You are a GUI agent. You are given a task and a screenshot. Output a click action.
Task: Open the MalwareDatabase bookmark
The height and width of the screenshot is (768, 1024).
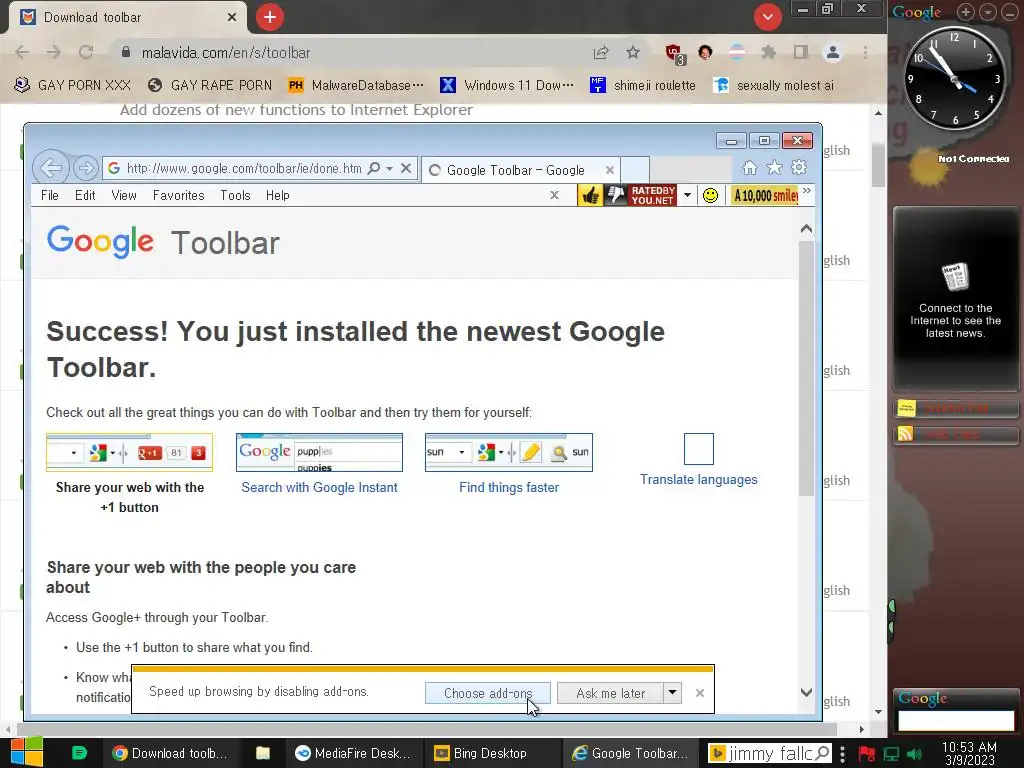pyautogui.click(x=356, y=85)
